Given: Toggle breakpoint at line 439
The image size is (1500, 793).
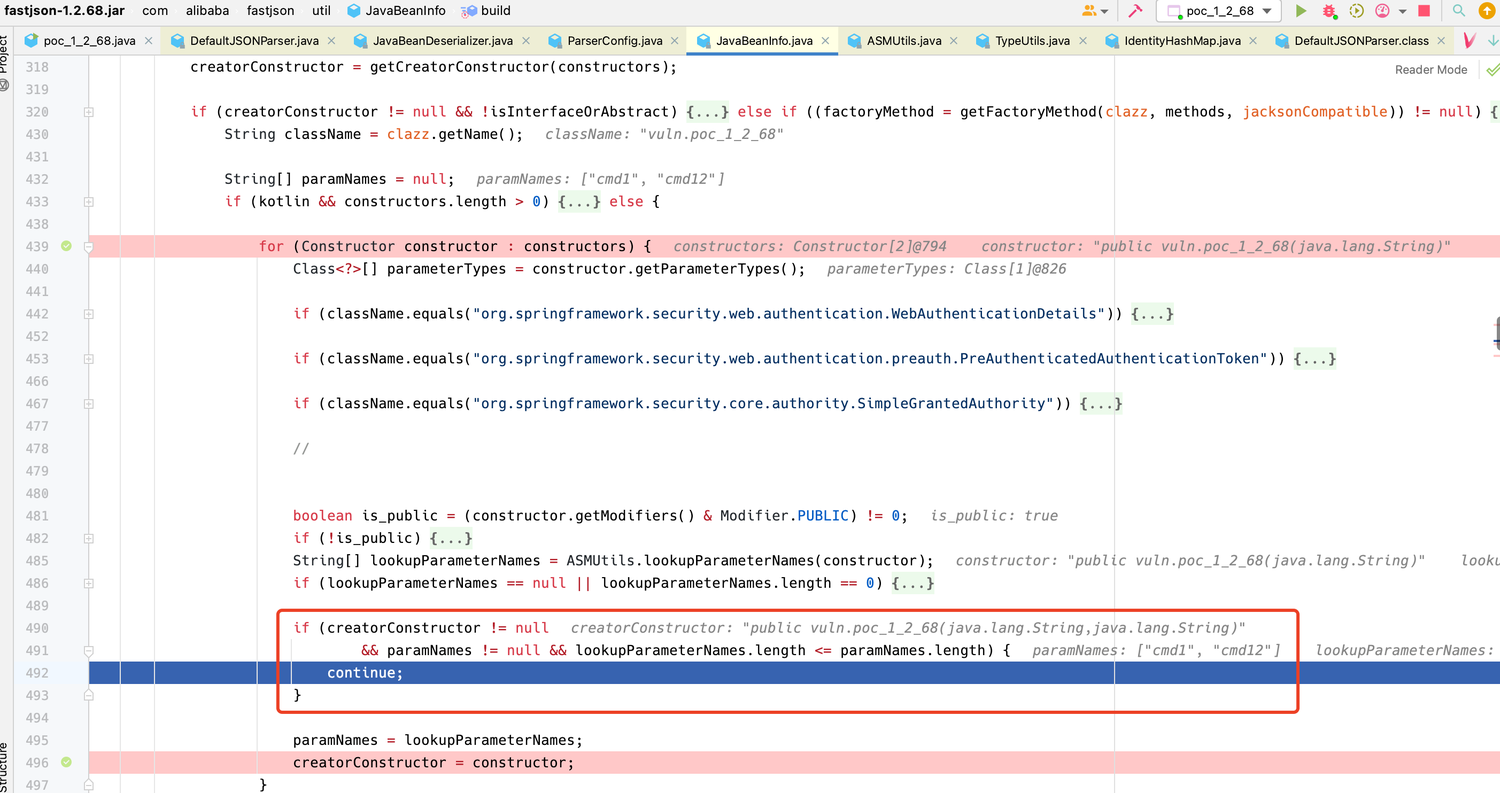Looking at the screenshot, I should click(66, 246).
